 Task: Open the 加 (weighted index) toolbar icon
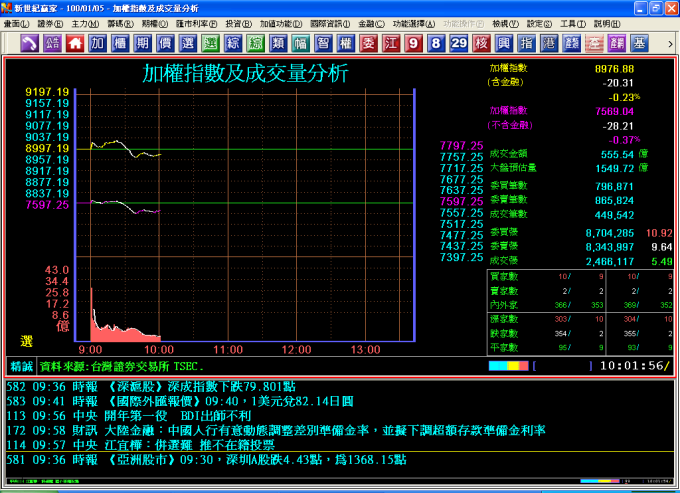point(97,43)
